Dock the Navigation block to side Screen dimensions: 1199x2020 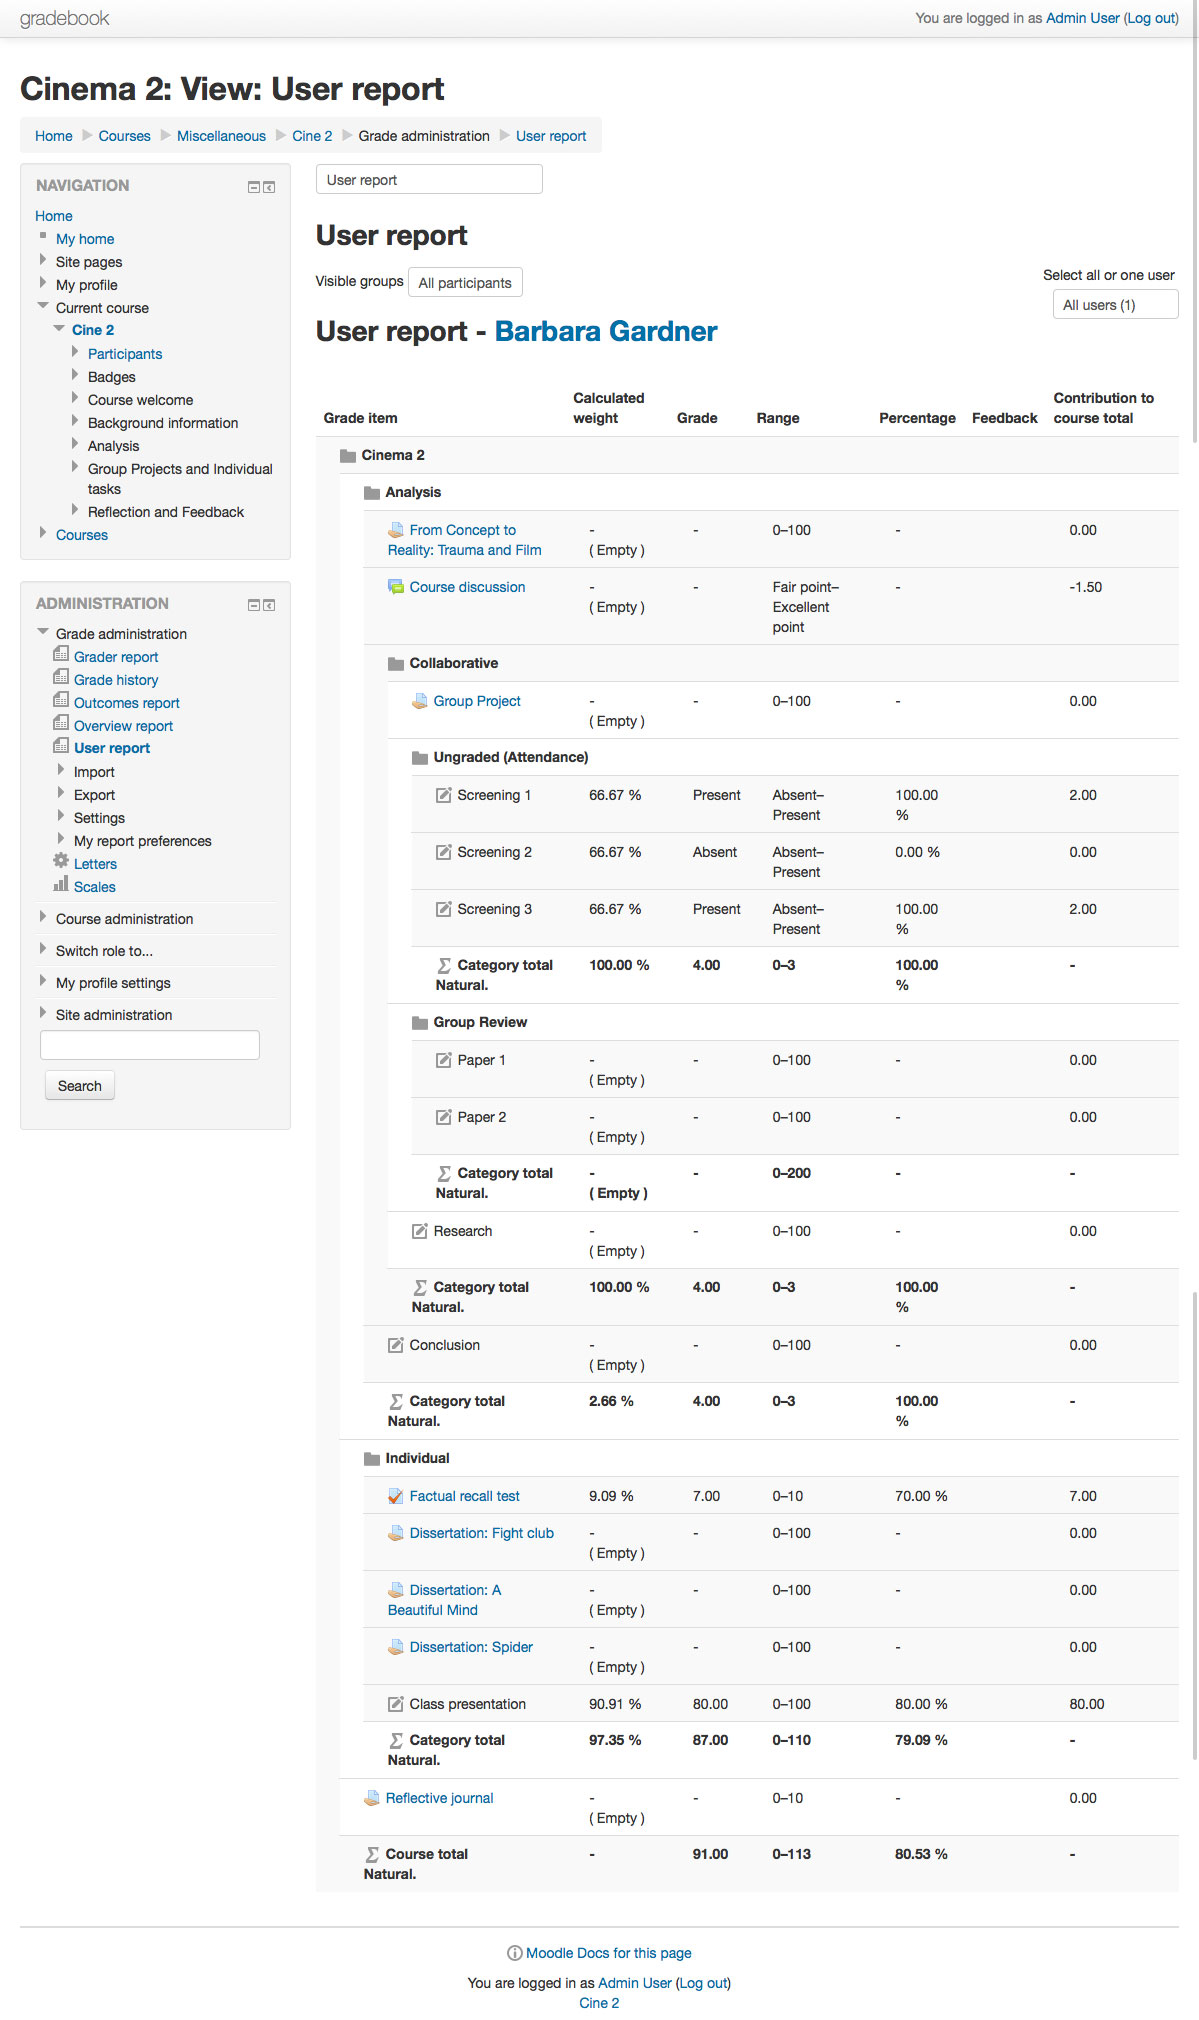(x=269, y=187)
